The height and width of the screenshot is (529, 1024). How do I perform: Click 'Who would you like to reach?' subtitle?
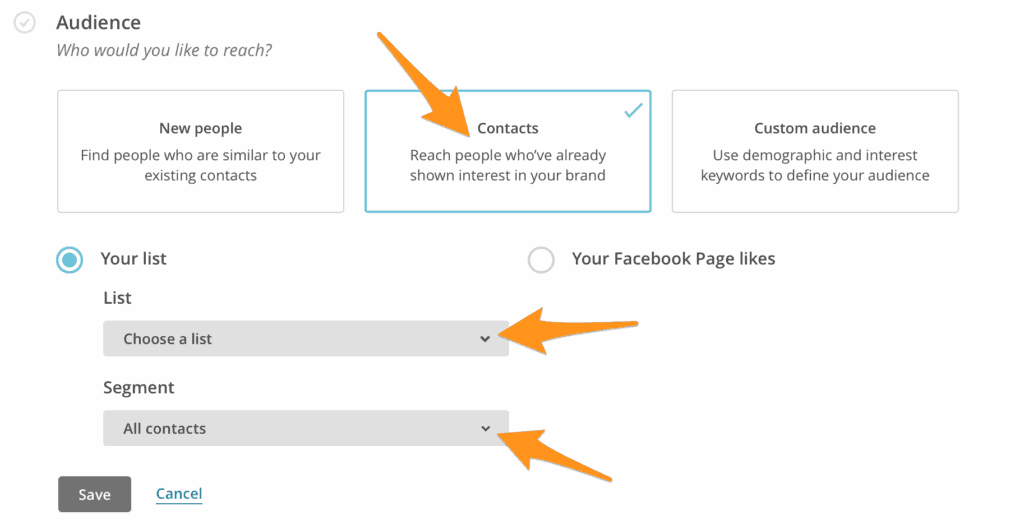pyautogui.click(x=163, y=50)
